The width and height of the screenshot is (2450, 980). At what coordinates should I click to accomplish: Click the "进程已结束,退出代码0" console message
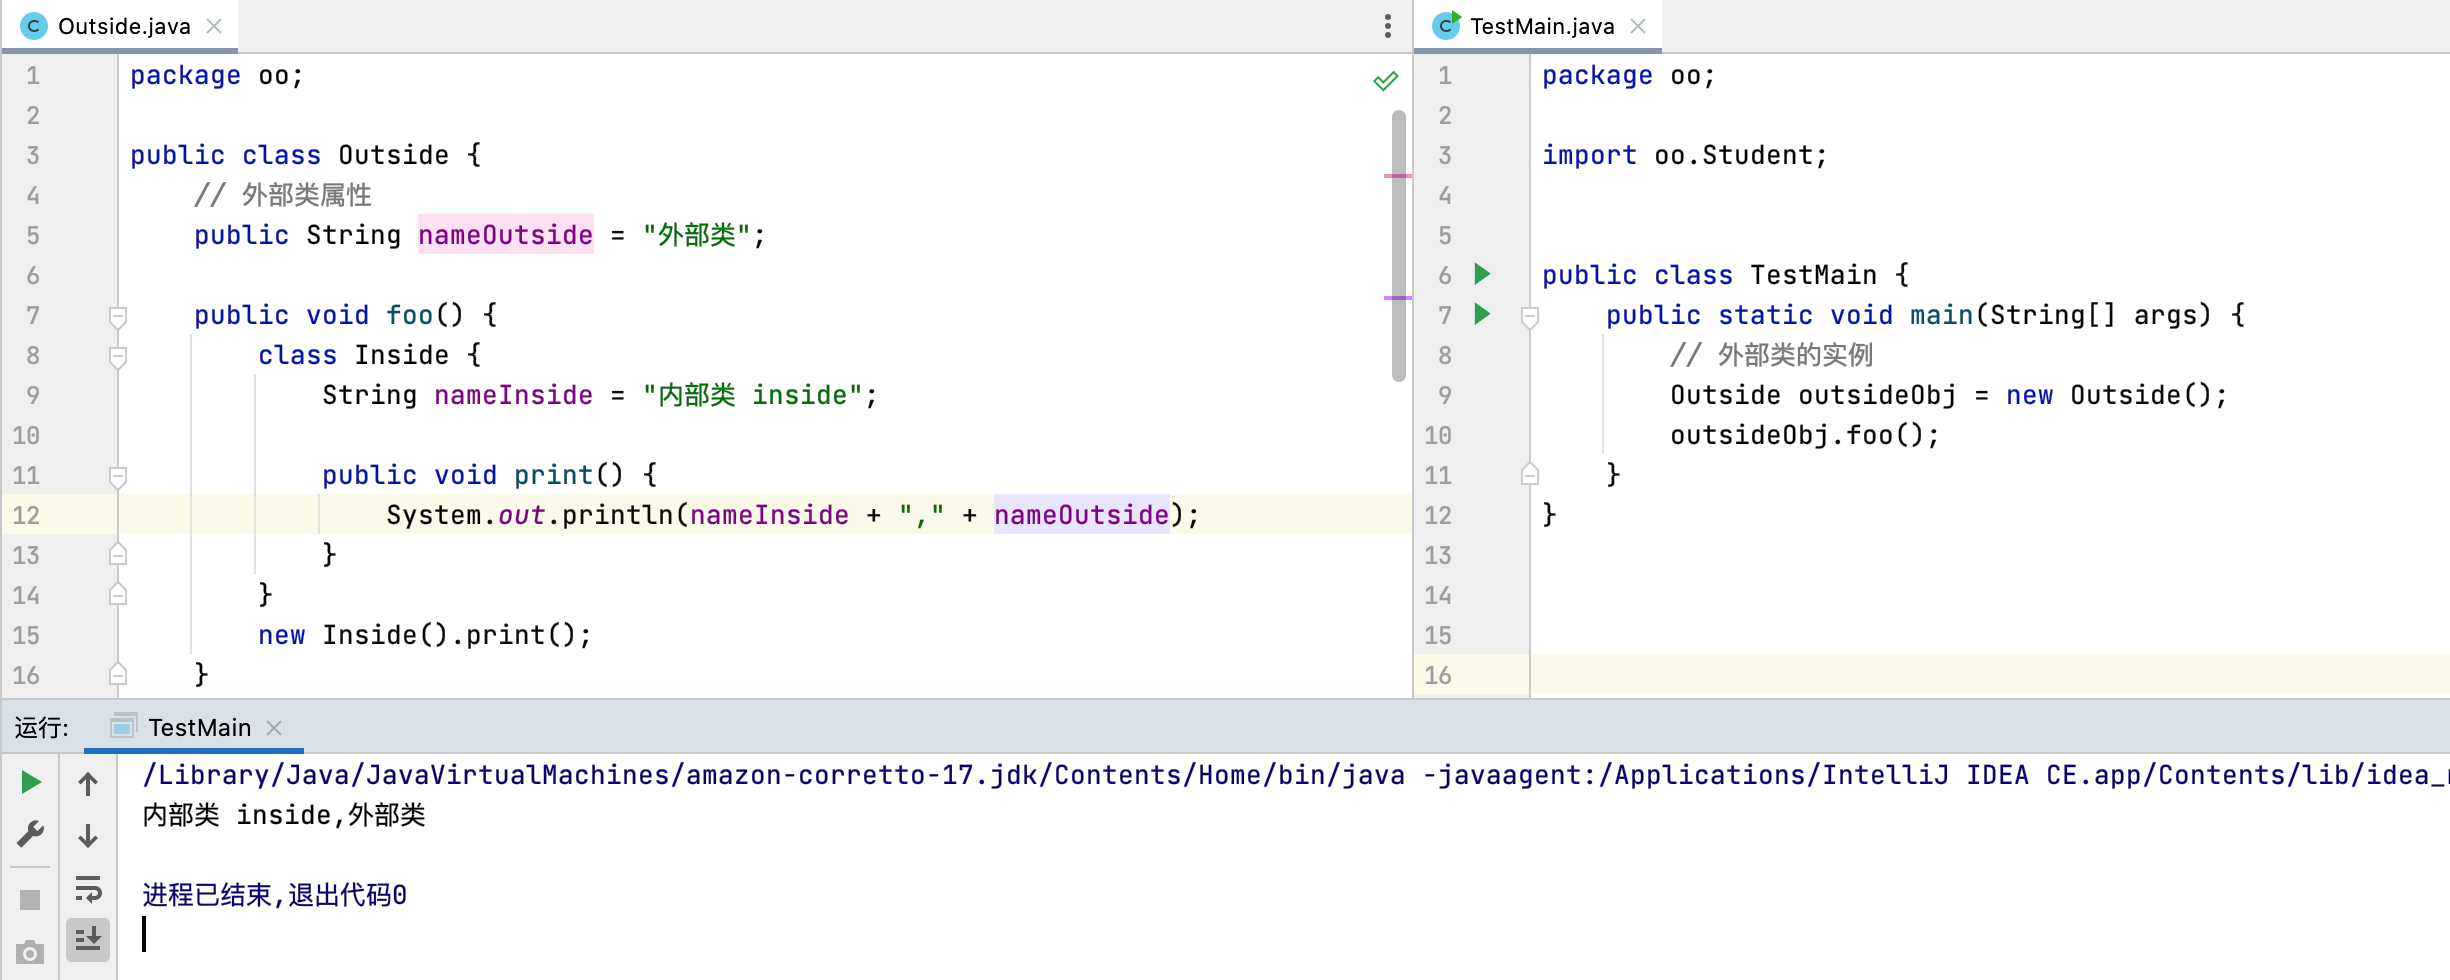coord(275,895)
